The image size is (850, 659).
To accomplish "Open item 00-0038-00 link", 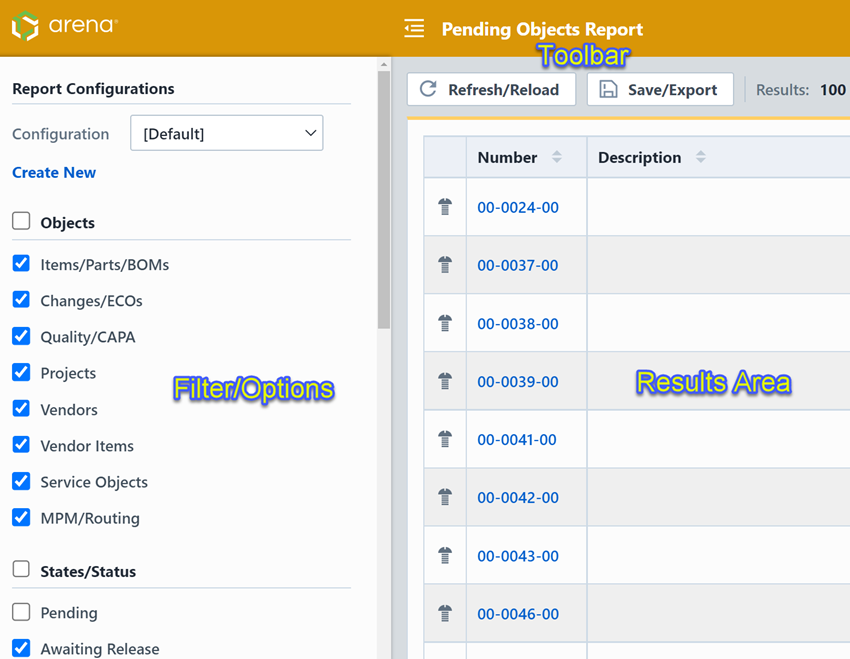I will pos(518,324).
